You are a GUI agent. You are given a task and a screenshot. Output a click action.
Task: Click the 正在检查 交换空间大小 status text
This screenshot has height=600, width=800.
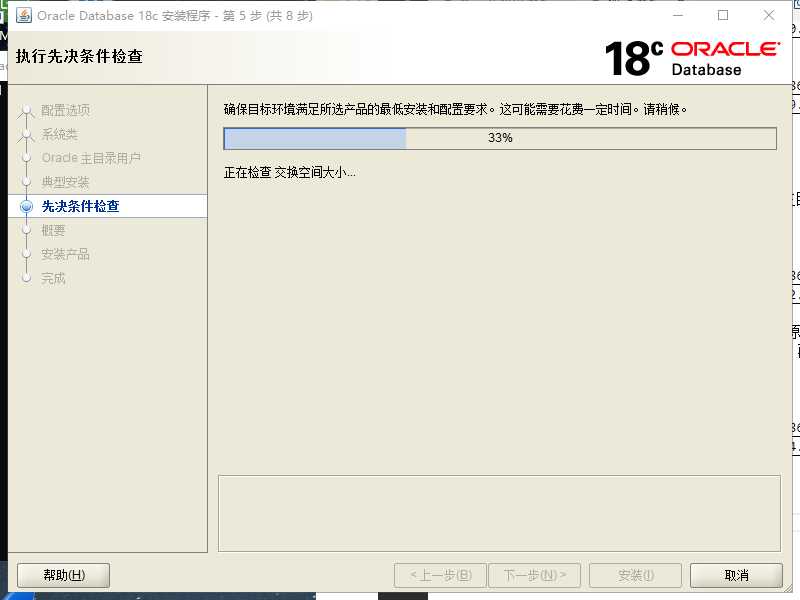point(290,172)
